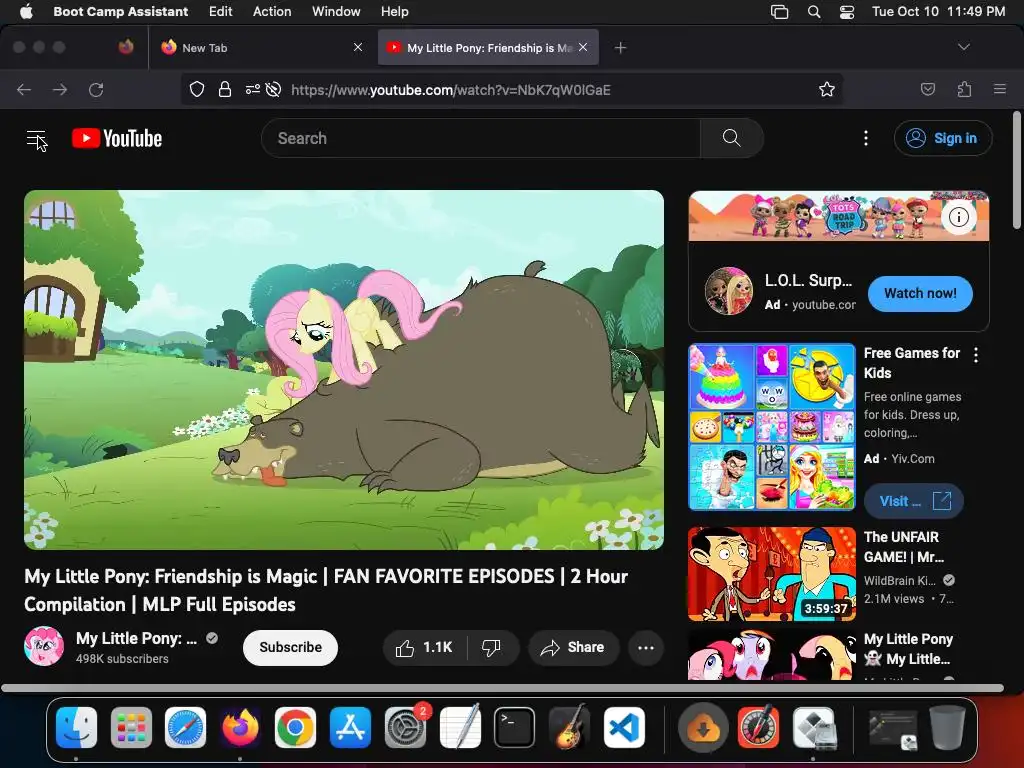Open Boot Camp Assistant app menu
1024x768 pixels.
[121, 12]
